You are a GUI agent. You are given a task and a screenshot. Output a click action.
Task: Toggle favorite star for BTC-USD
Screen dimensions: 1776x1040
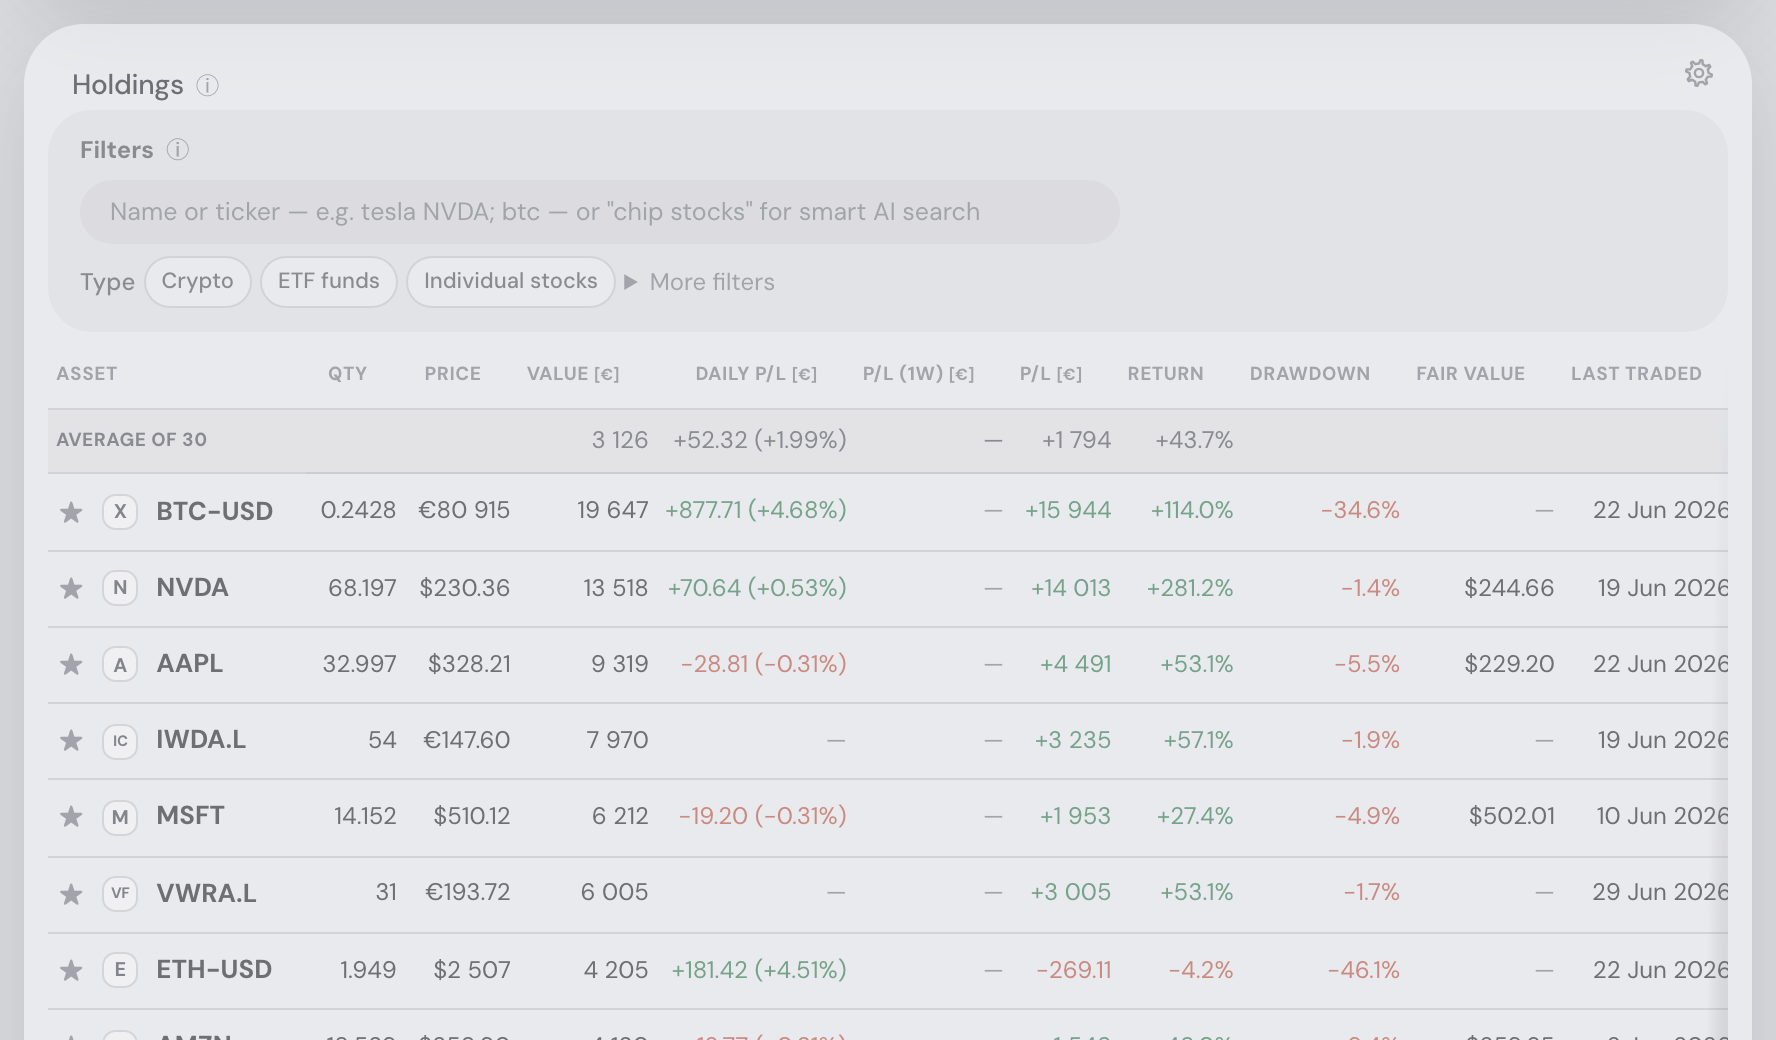click(x=71, y=512)
